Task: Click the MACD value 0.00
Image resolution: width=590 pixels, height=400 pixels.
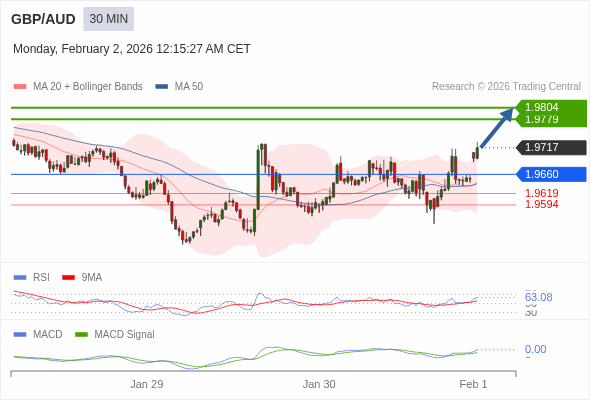Action: pos(535,349)
